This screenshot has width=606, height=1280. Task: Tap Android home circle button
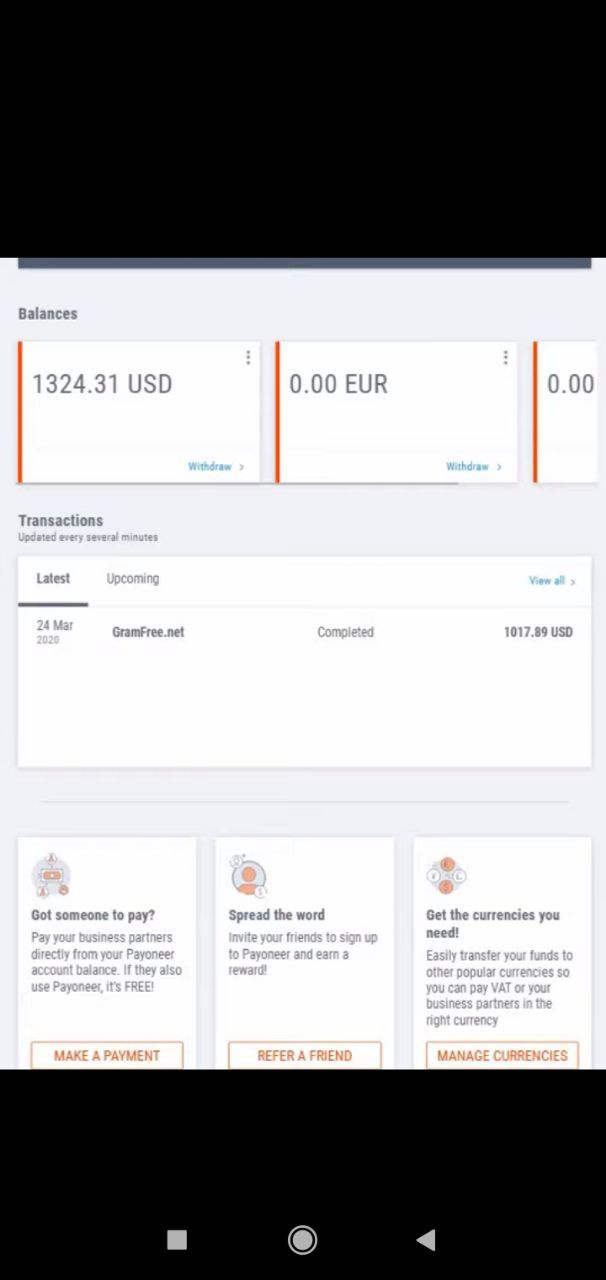tap(302, 1240)
